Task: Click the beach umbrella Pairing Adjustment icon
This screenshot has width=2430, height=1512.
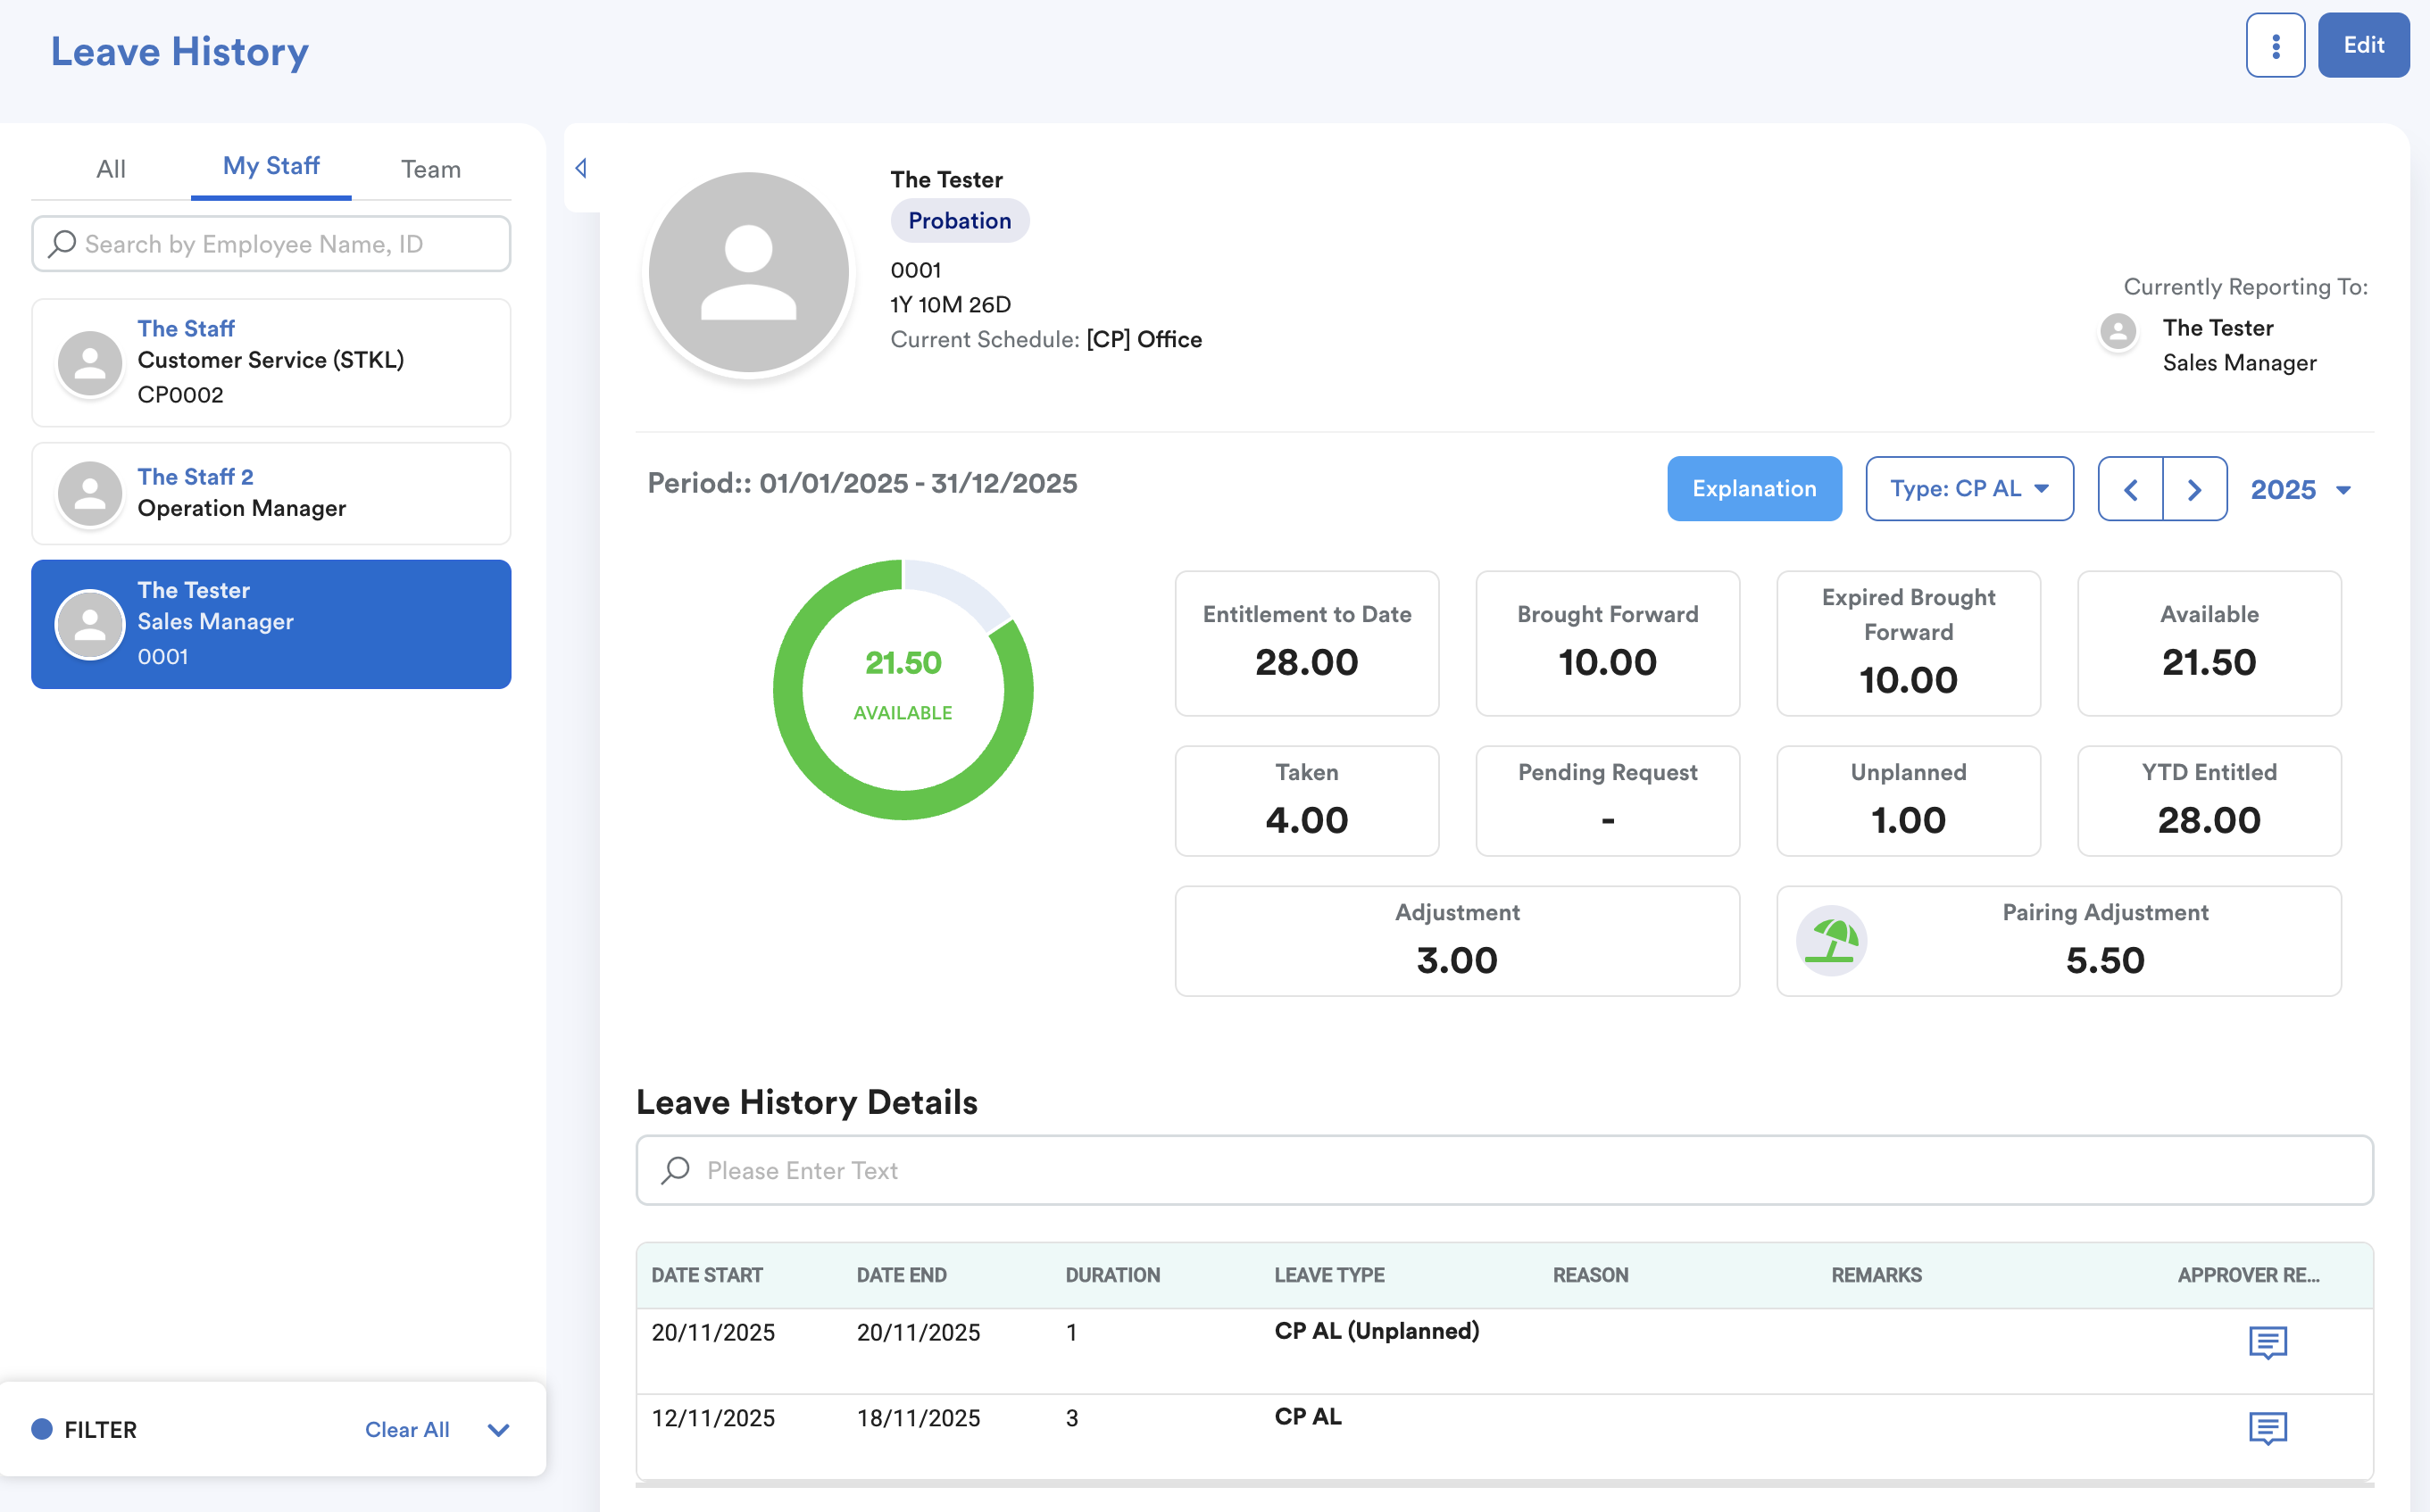Action: pos(1831,941)
